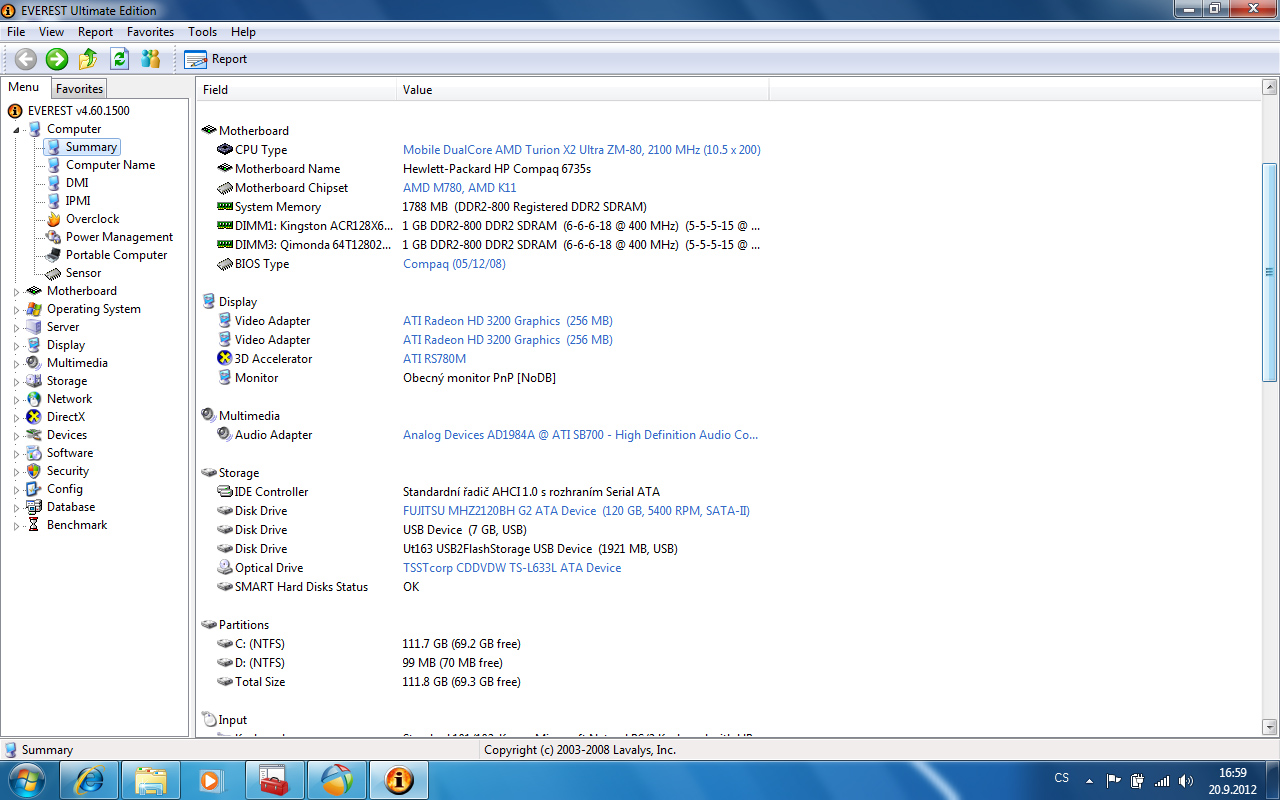
Task: Click the Audio Adapter row icon
Action: (x=225, y=435)
